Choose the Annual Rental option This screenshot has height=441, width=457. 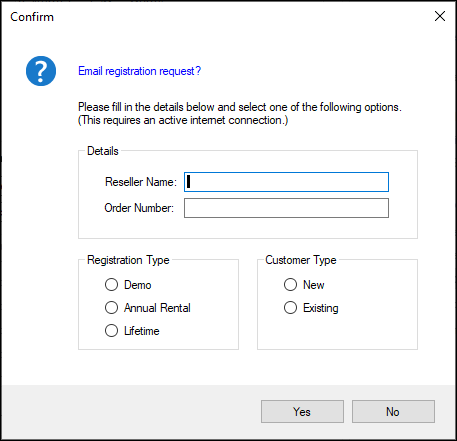click(x=112, y=308)
